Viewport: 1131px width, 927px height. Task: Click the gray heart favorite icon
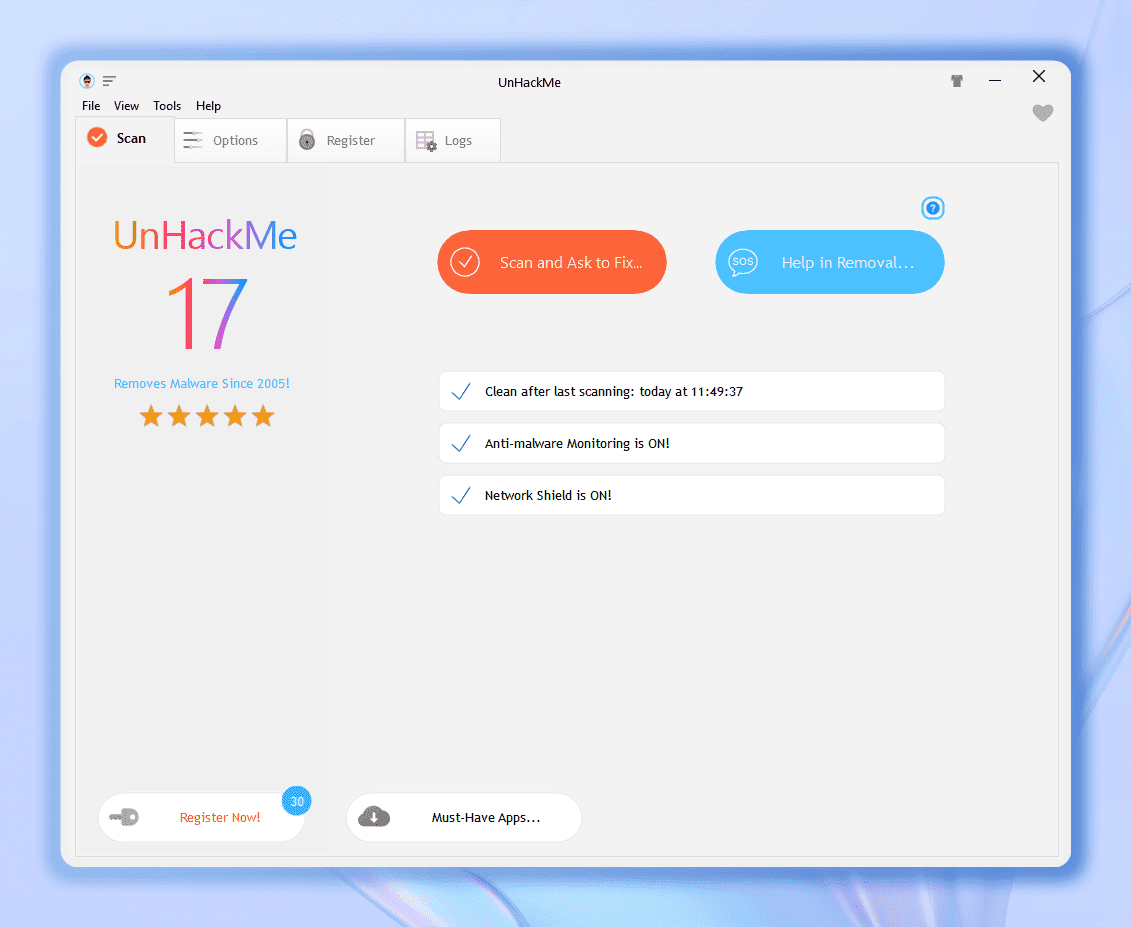tap(1042, 113)
